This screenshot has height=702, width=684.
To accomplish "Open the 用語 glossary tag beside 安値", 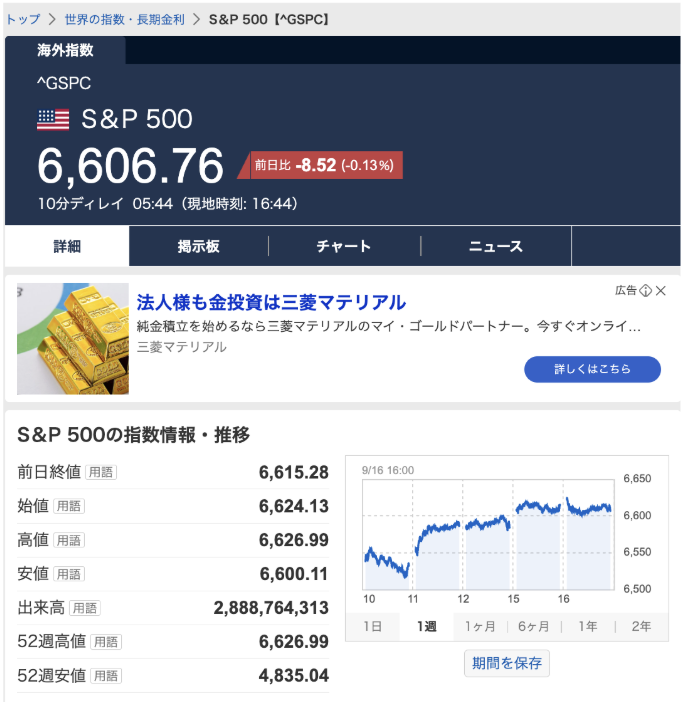I will [68, 574].
